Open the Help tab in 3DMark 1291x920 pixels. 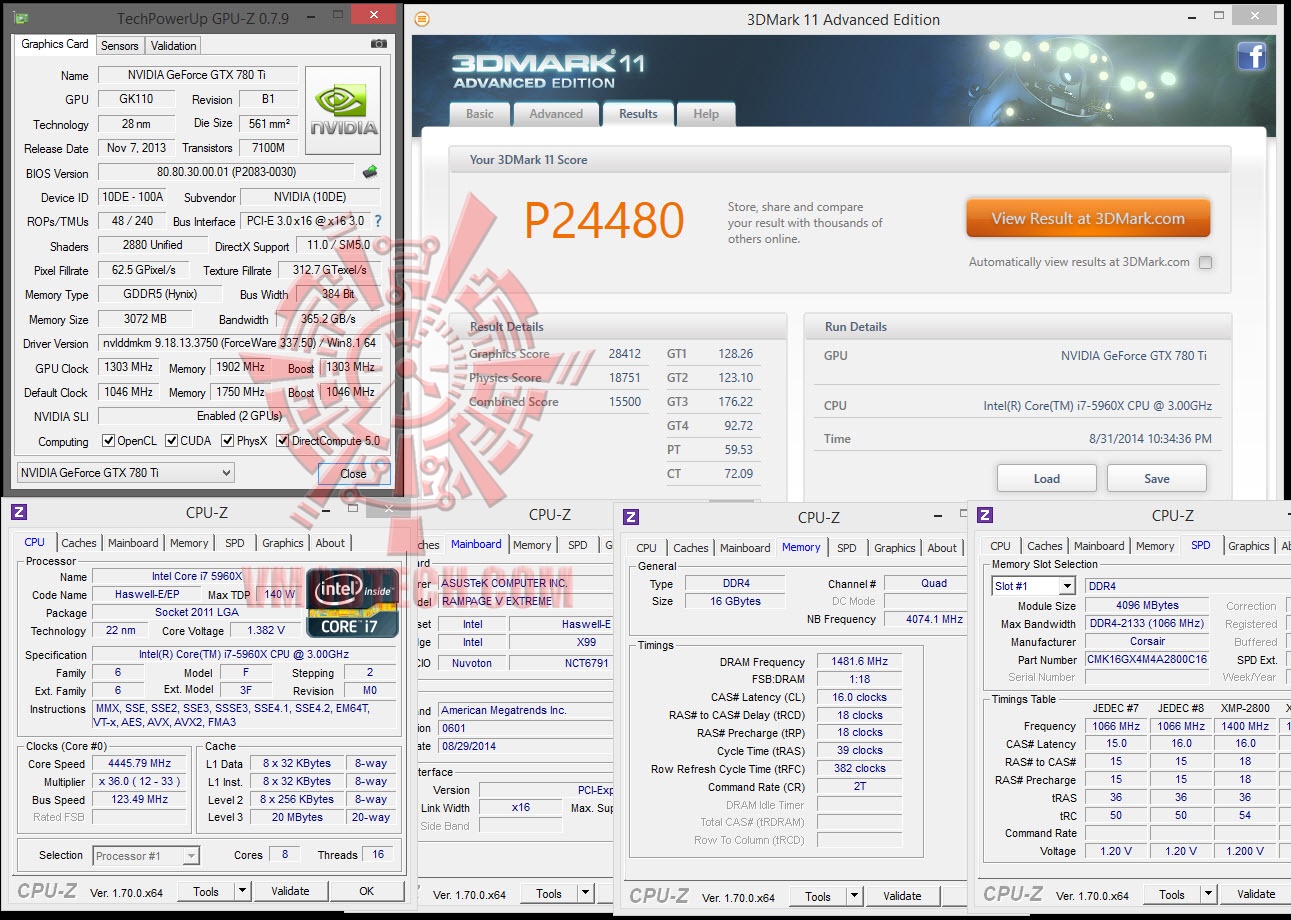tap(706, 114)
